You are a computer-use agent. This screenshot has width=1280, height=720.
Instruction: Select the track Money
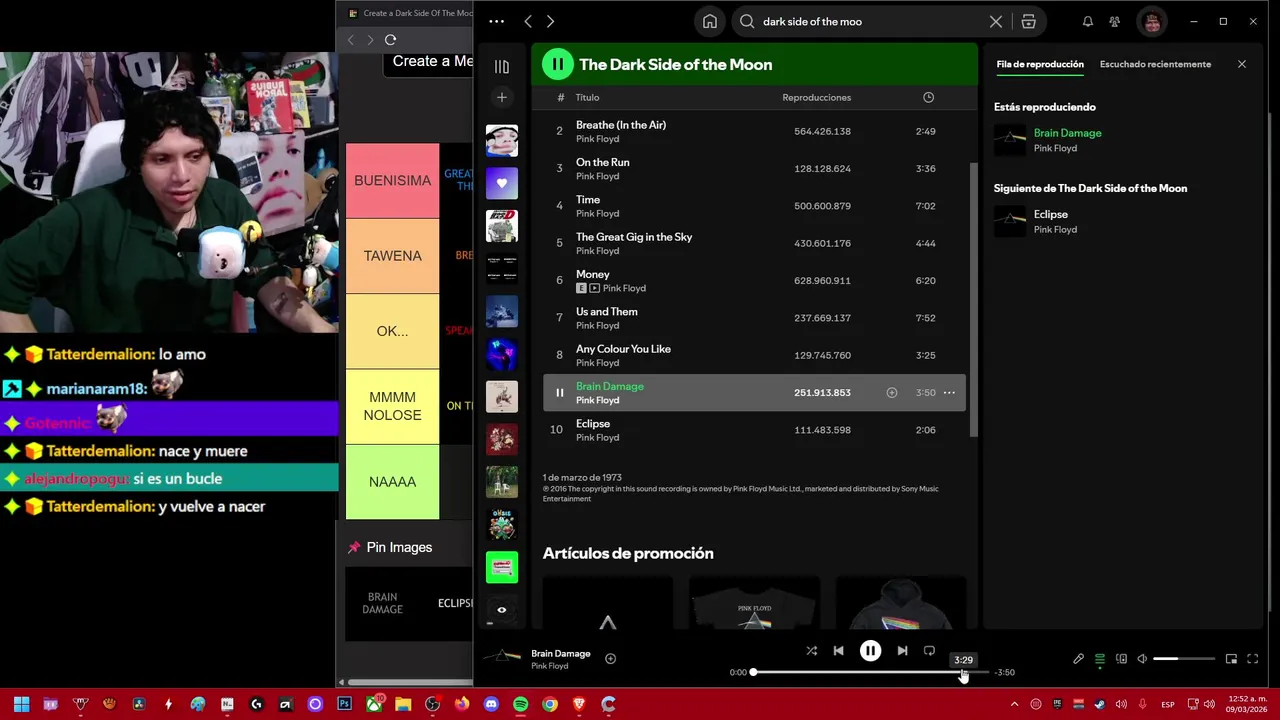[755, 280]
